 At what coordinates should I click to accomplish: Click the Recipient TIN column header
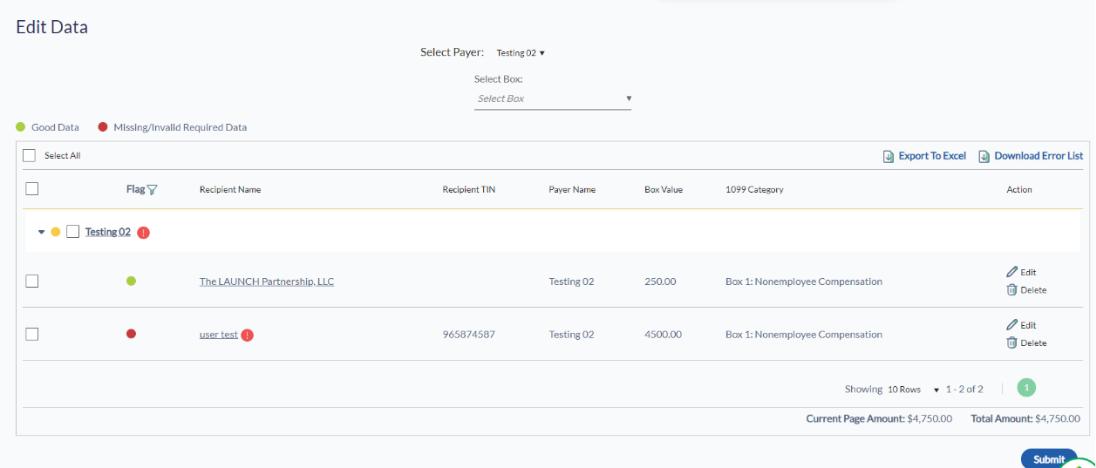(469, 189)
